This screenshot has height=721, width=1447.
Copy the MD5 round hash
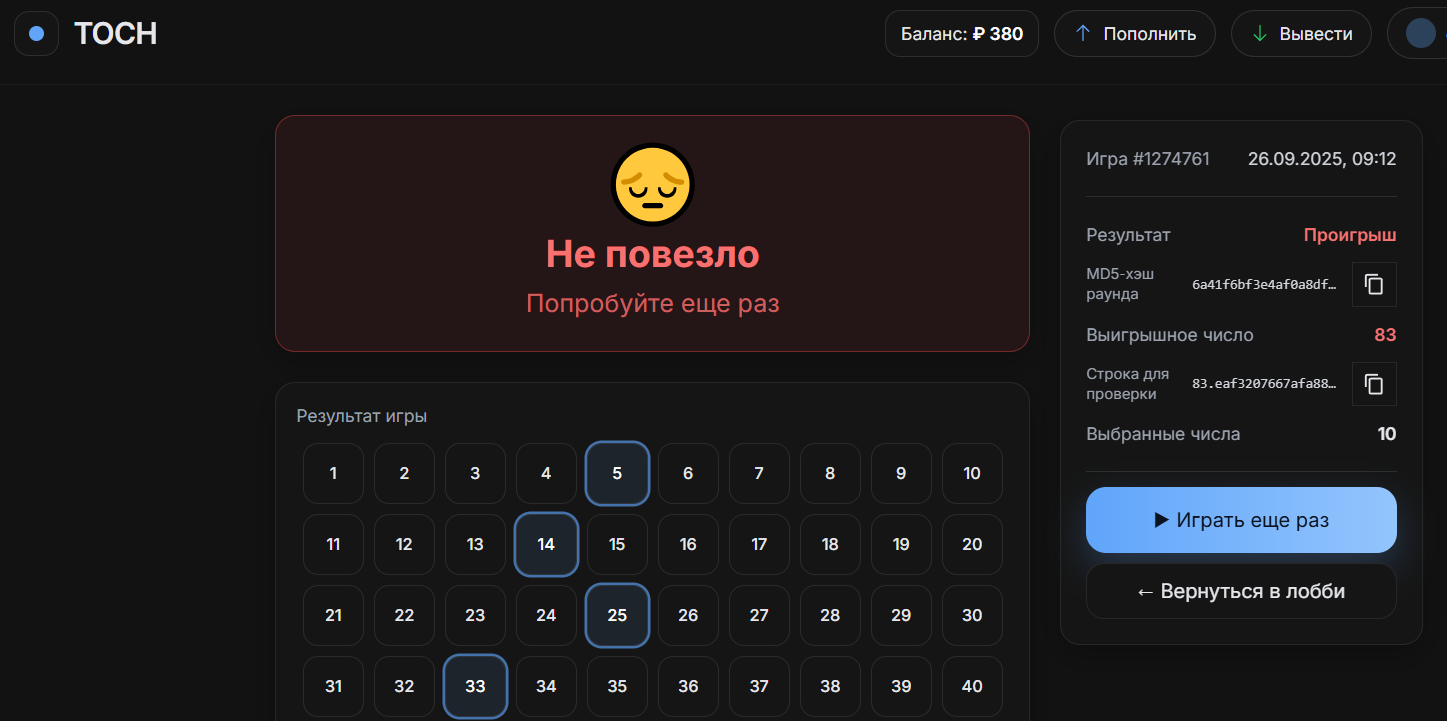[x=1374, y=285]
